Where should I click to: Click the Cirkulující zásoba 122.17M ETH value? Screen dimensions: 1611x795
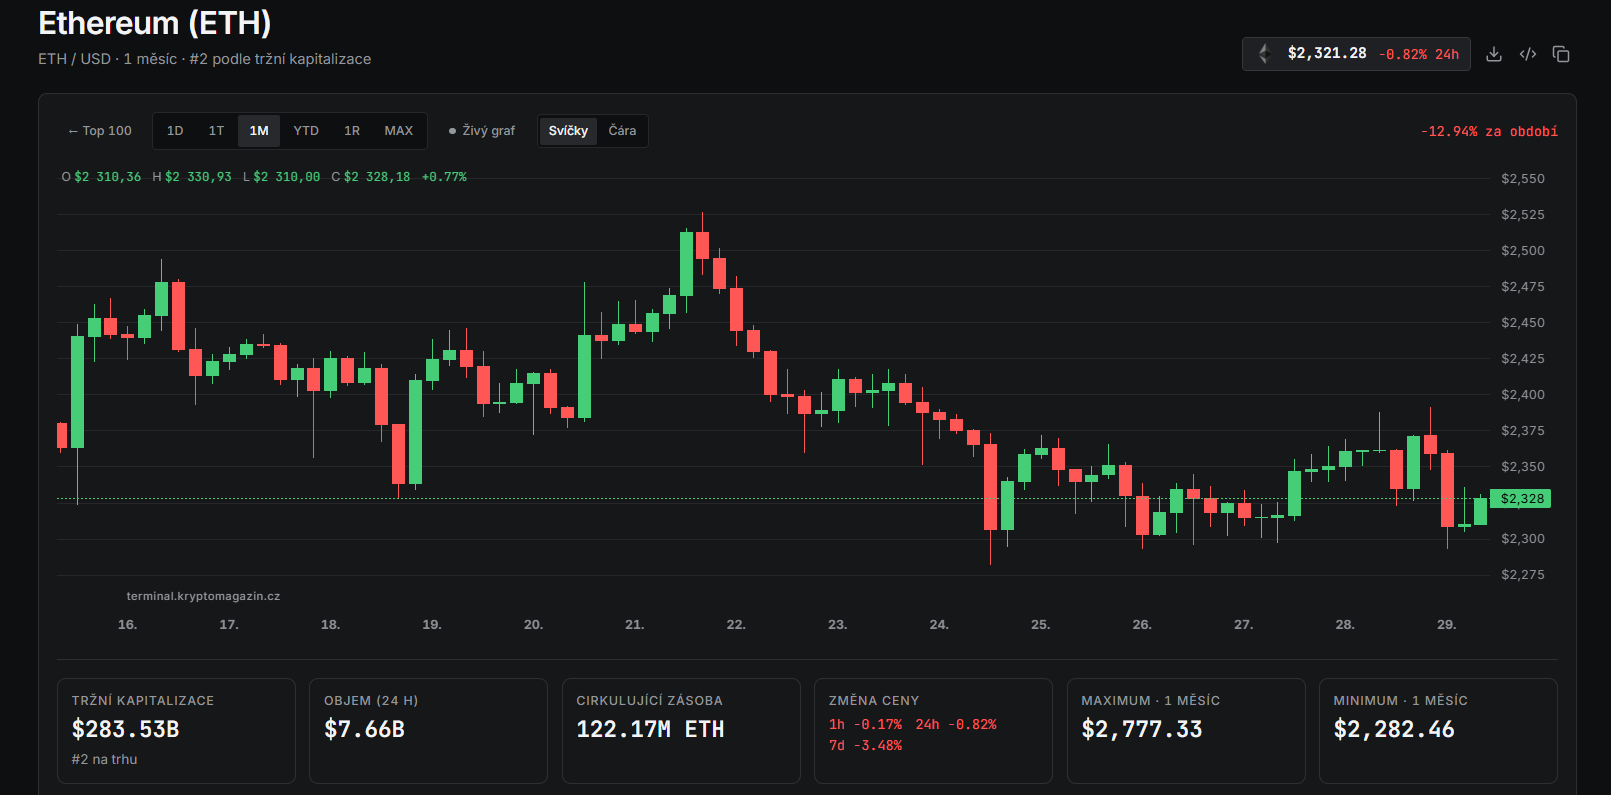(650, 730)
